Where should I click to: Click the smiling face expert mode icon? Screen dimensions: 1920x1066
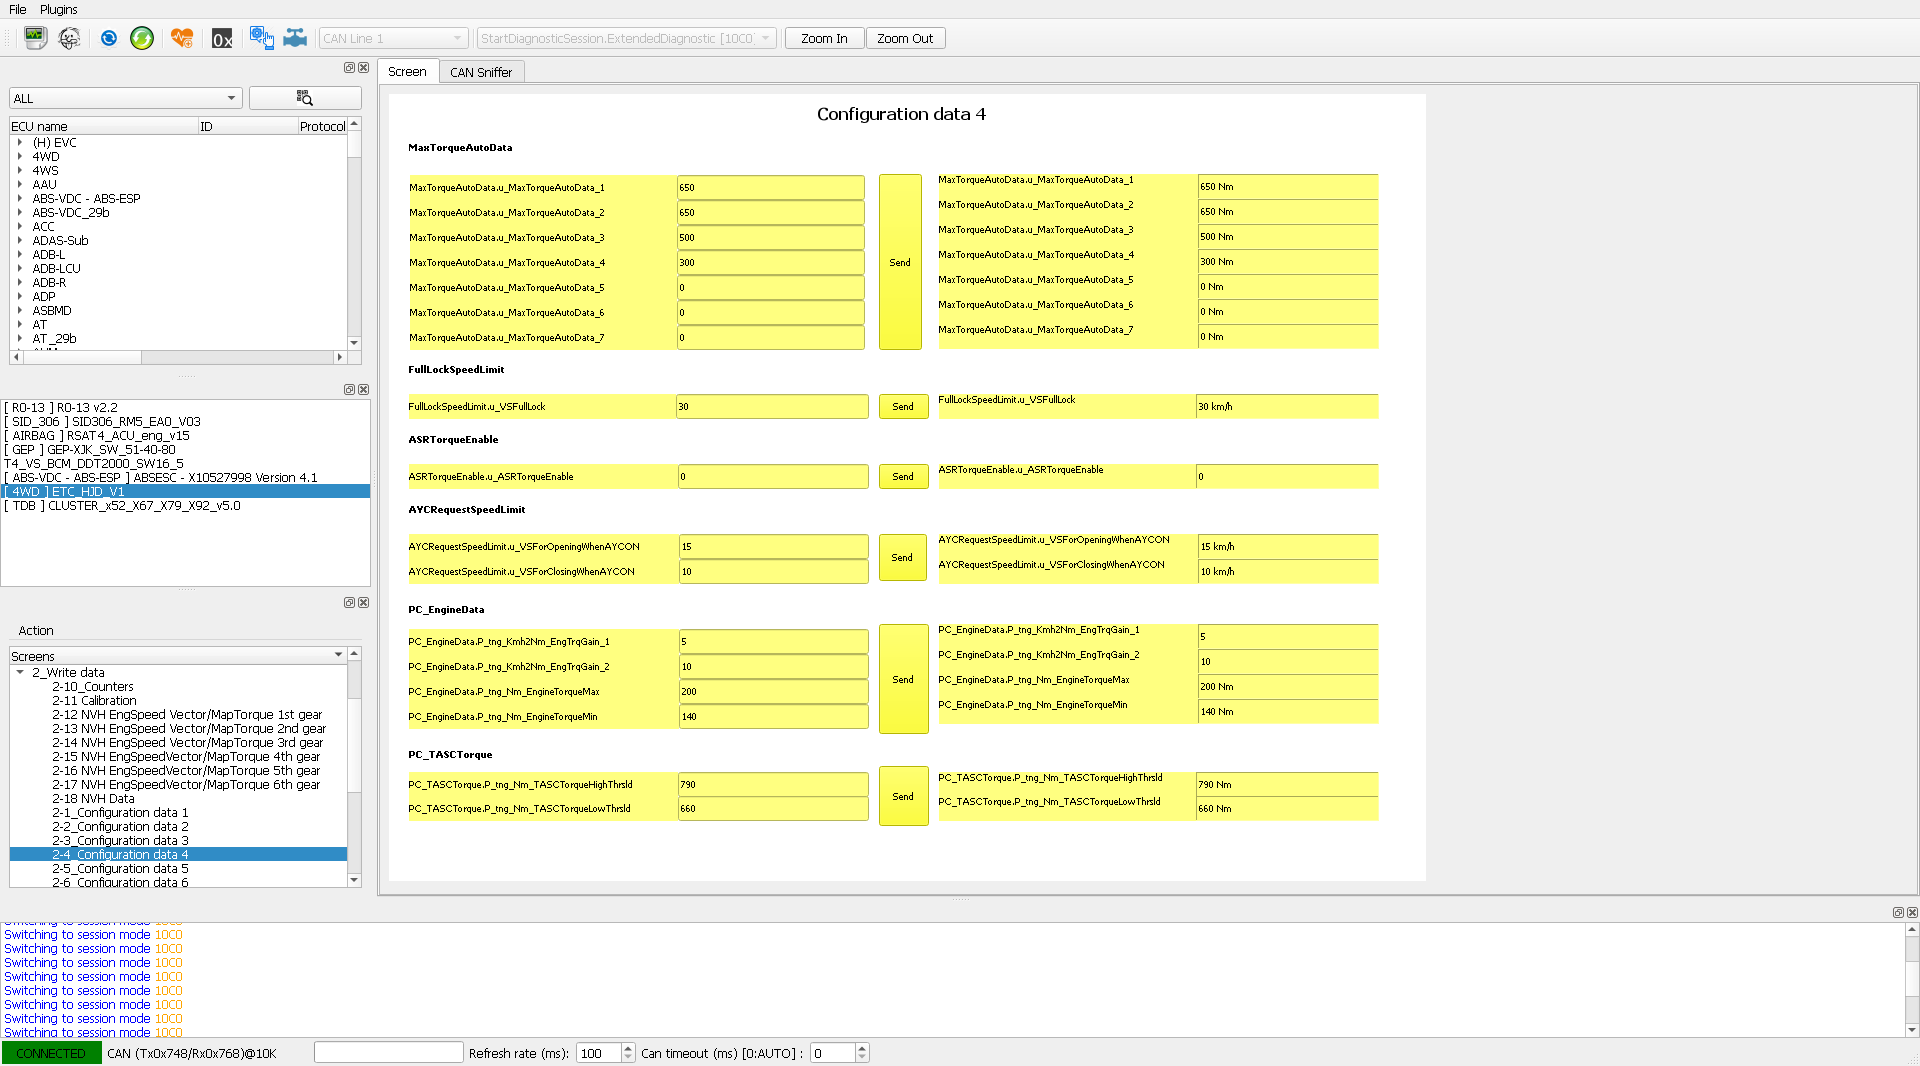coord(70,38)
